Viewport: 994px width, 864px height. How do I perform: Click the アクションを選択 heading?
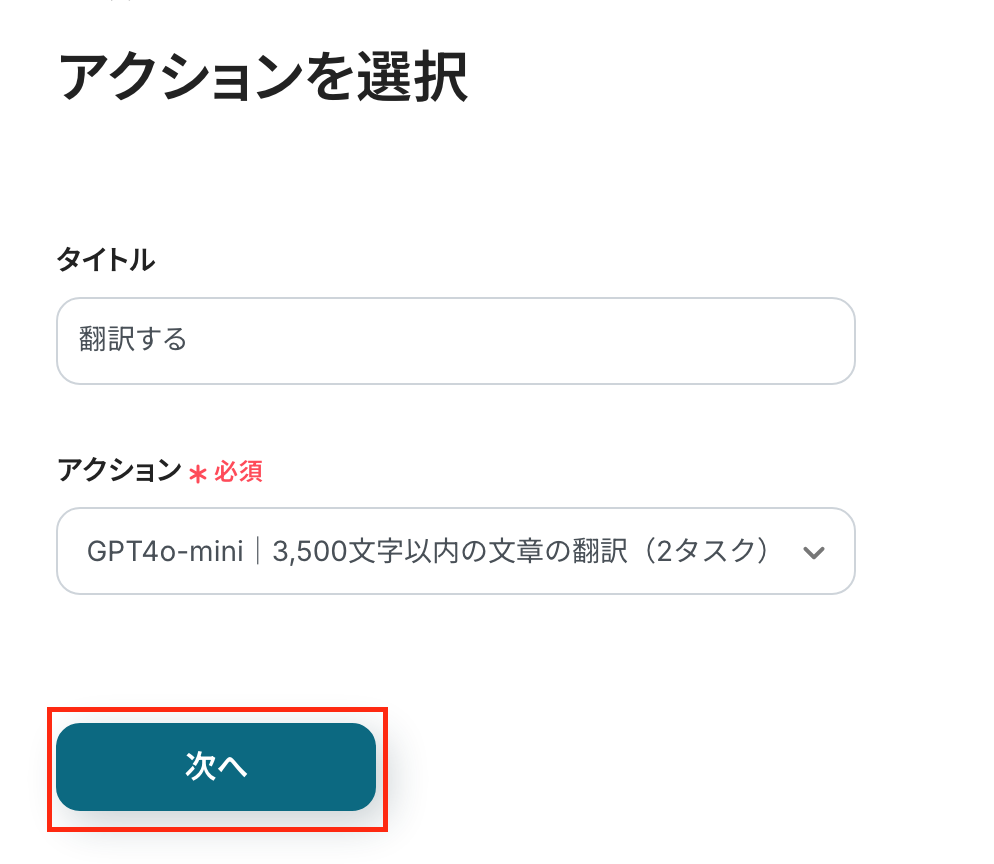pos(263,77)
